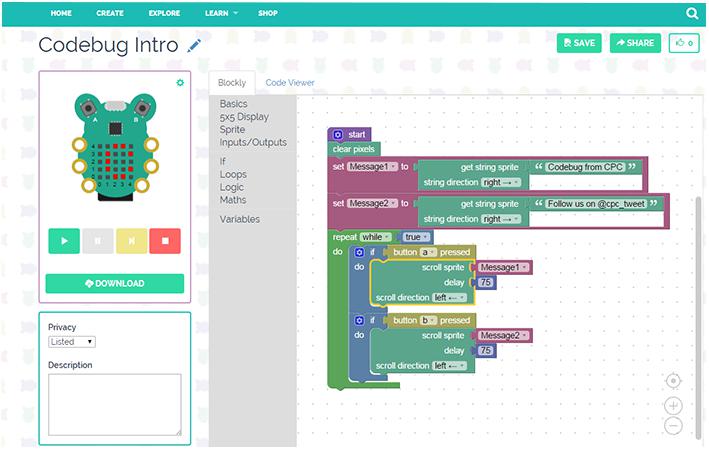Select the start block label
Viewport: 709px width, 449px height.
click(x=357, y=135)
